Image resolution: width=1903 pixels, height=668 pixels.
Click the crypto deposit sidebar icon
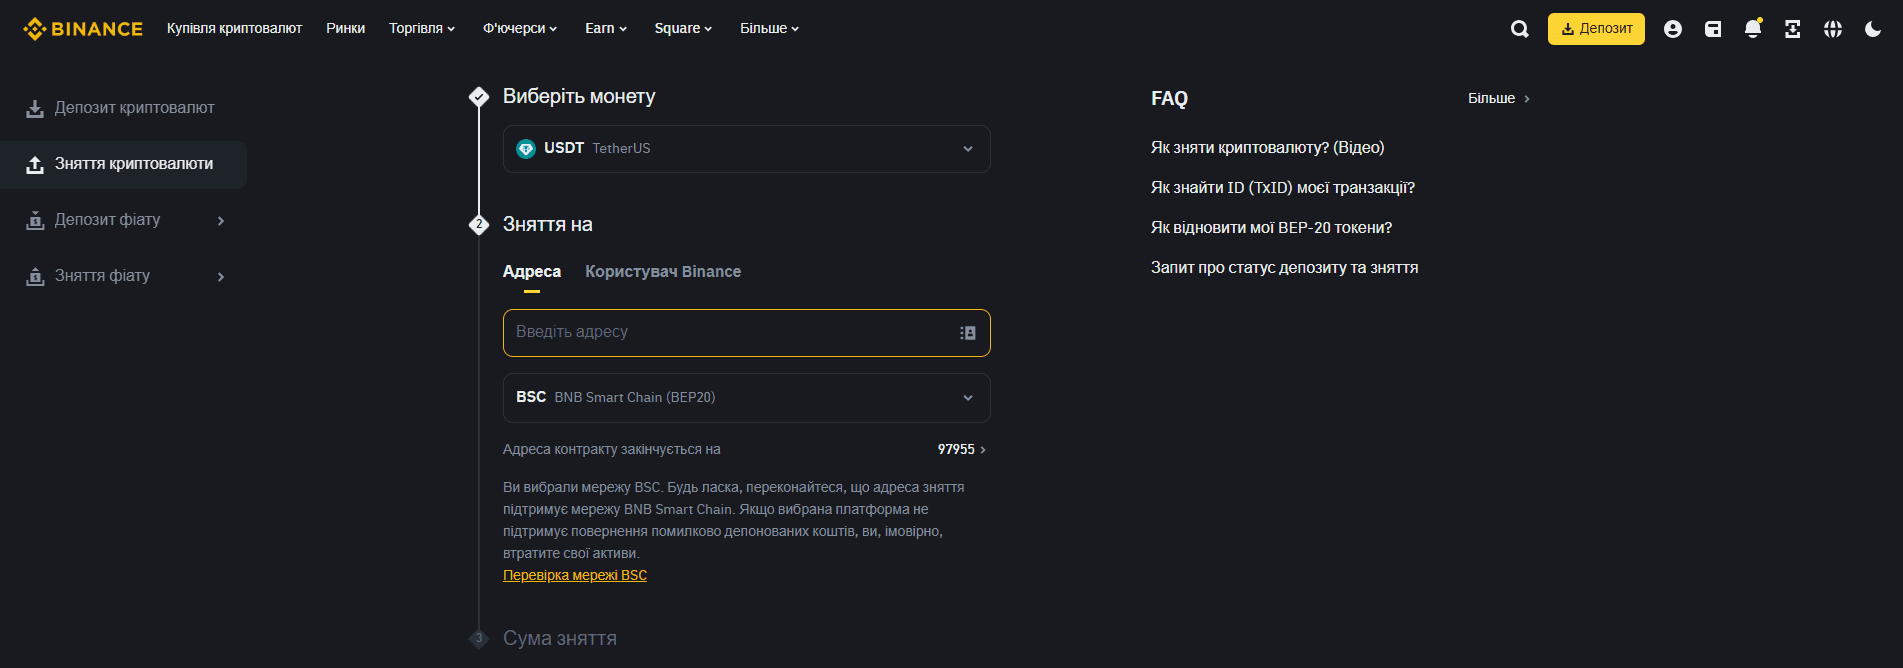[35, 108]
